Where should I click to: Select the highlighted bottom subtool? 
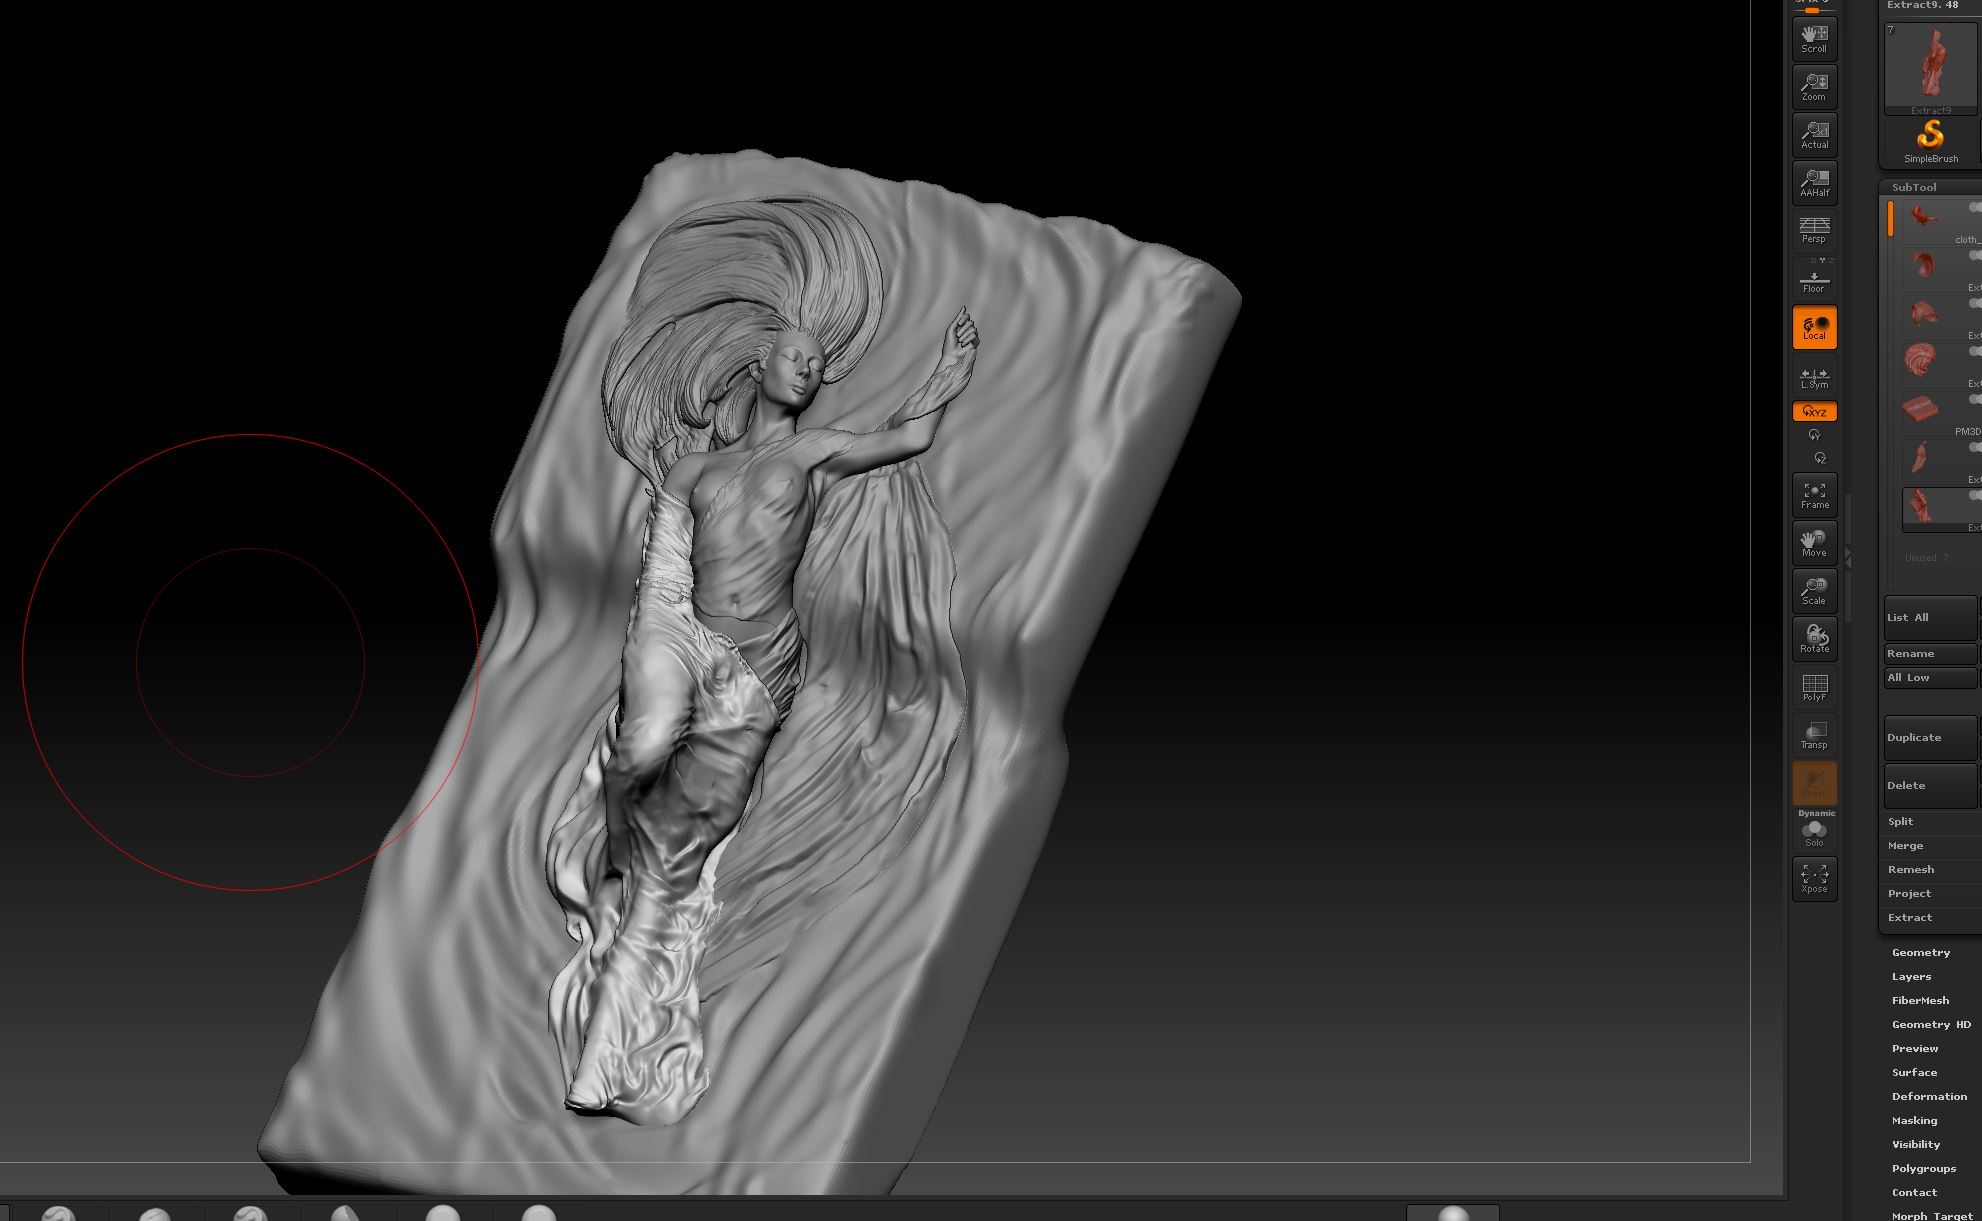pyautogui.click(x=1941, y=509)
